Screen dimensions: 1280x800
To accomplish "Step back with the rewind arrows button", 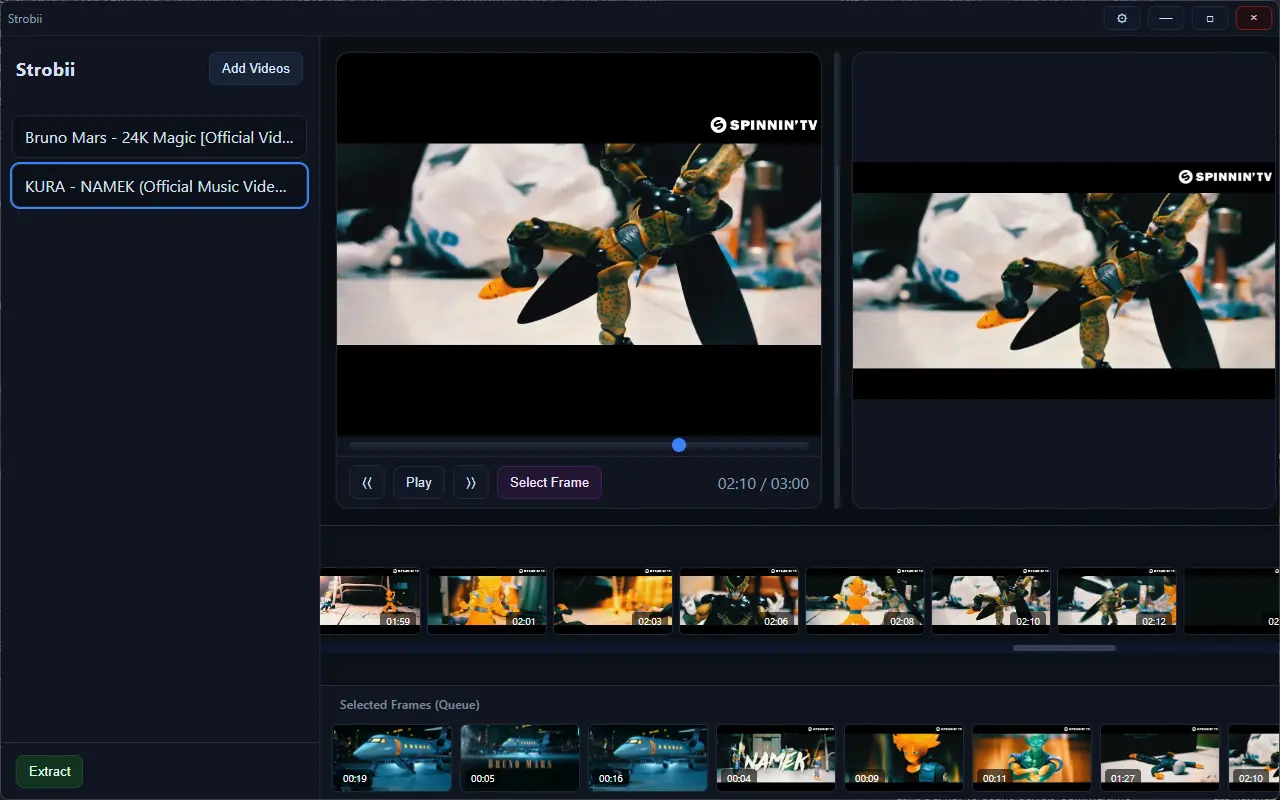I will pyautogui.click(x=367, y=482).
